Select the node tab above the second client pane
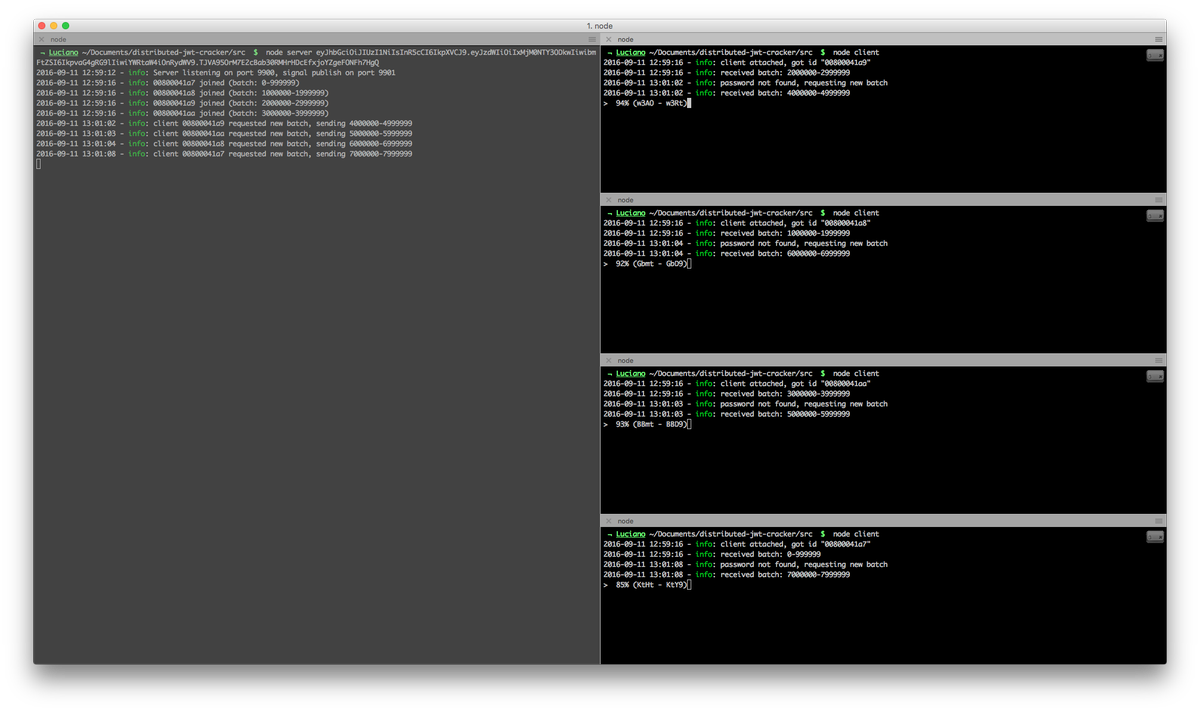The width and height of the screenshot is (1200, 712). click(x=624, y=199)
